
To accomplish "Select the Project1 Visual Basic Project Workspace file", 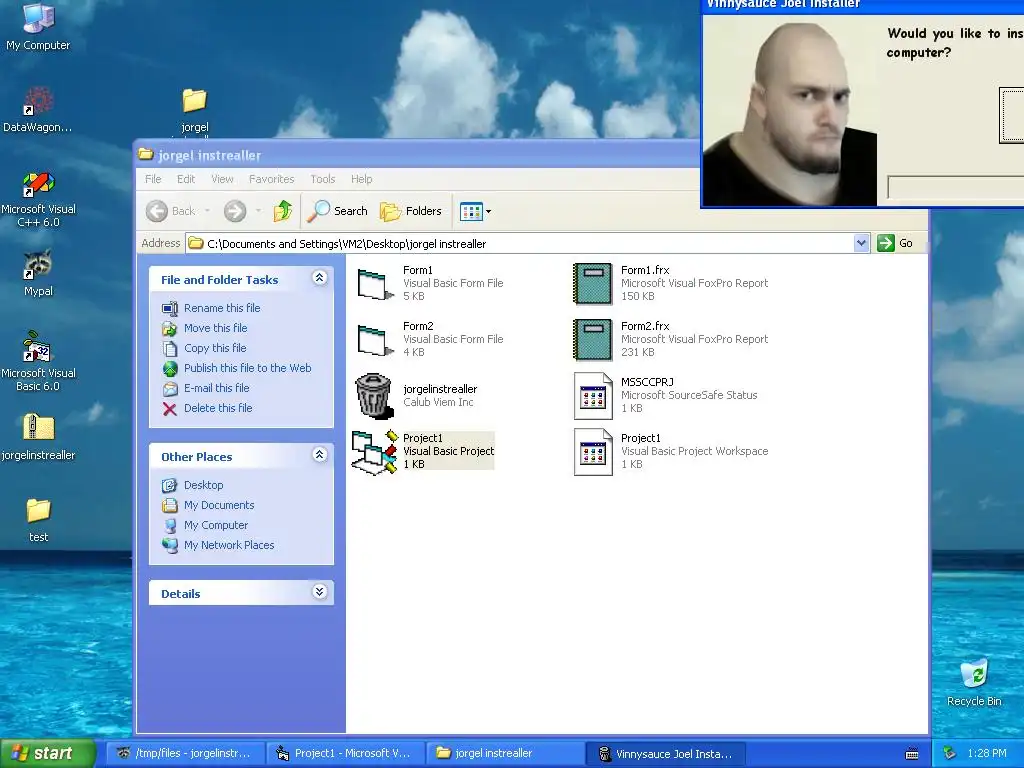I will [670, 451].
